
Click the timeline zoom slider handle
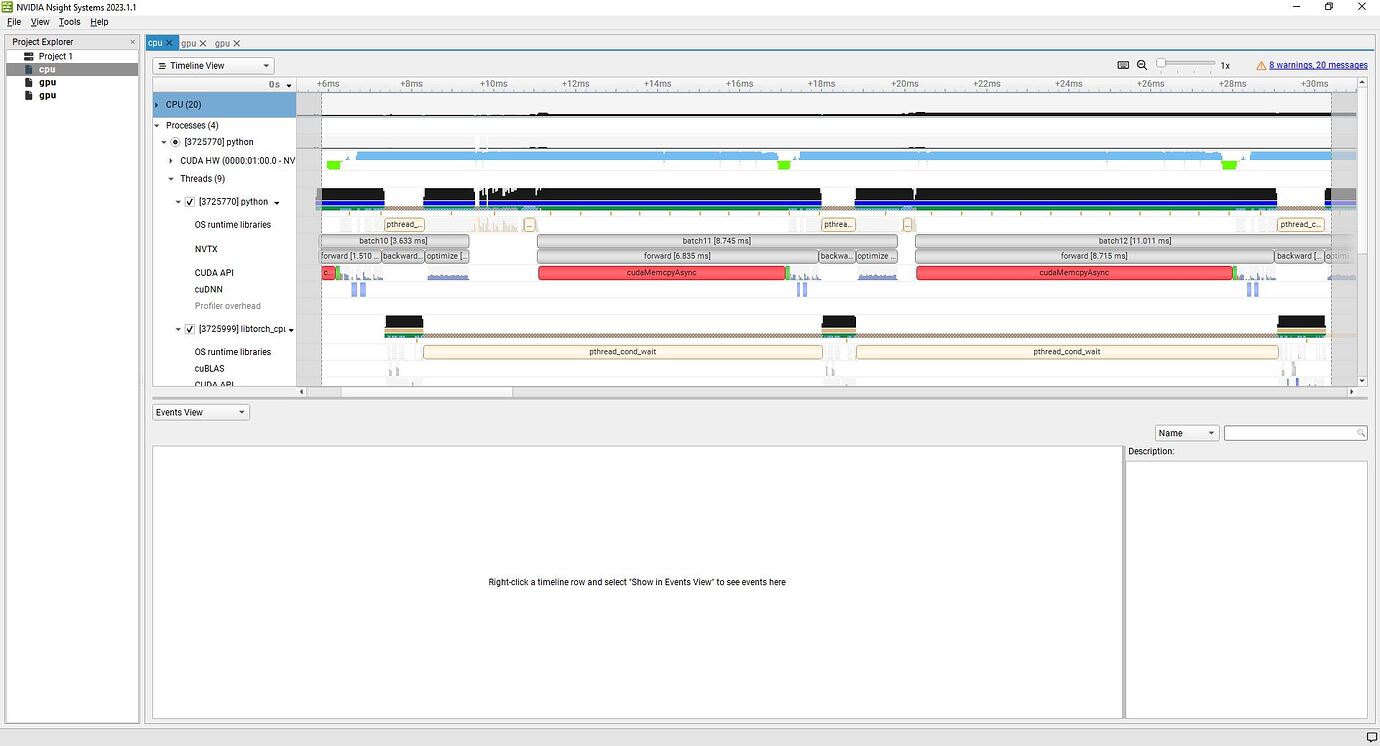coord(1161,64)
